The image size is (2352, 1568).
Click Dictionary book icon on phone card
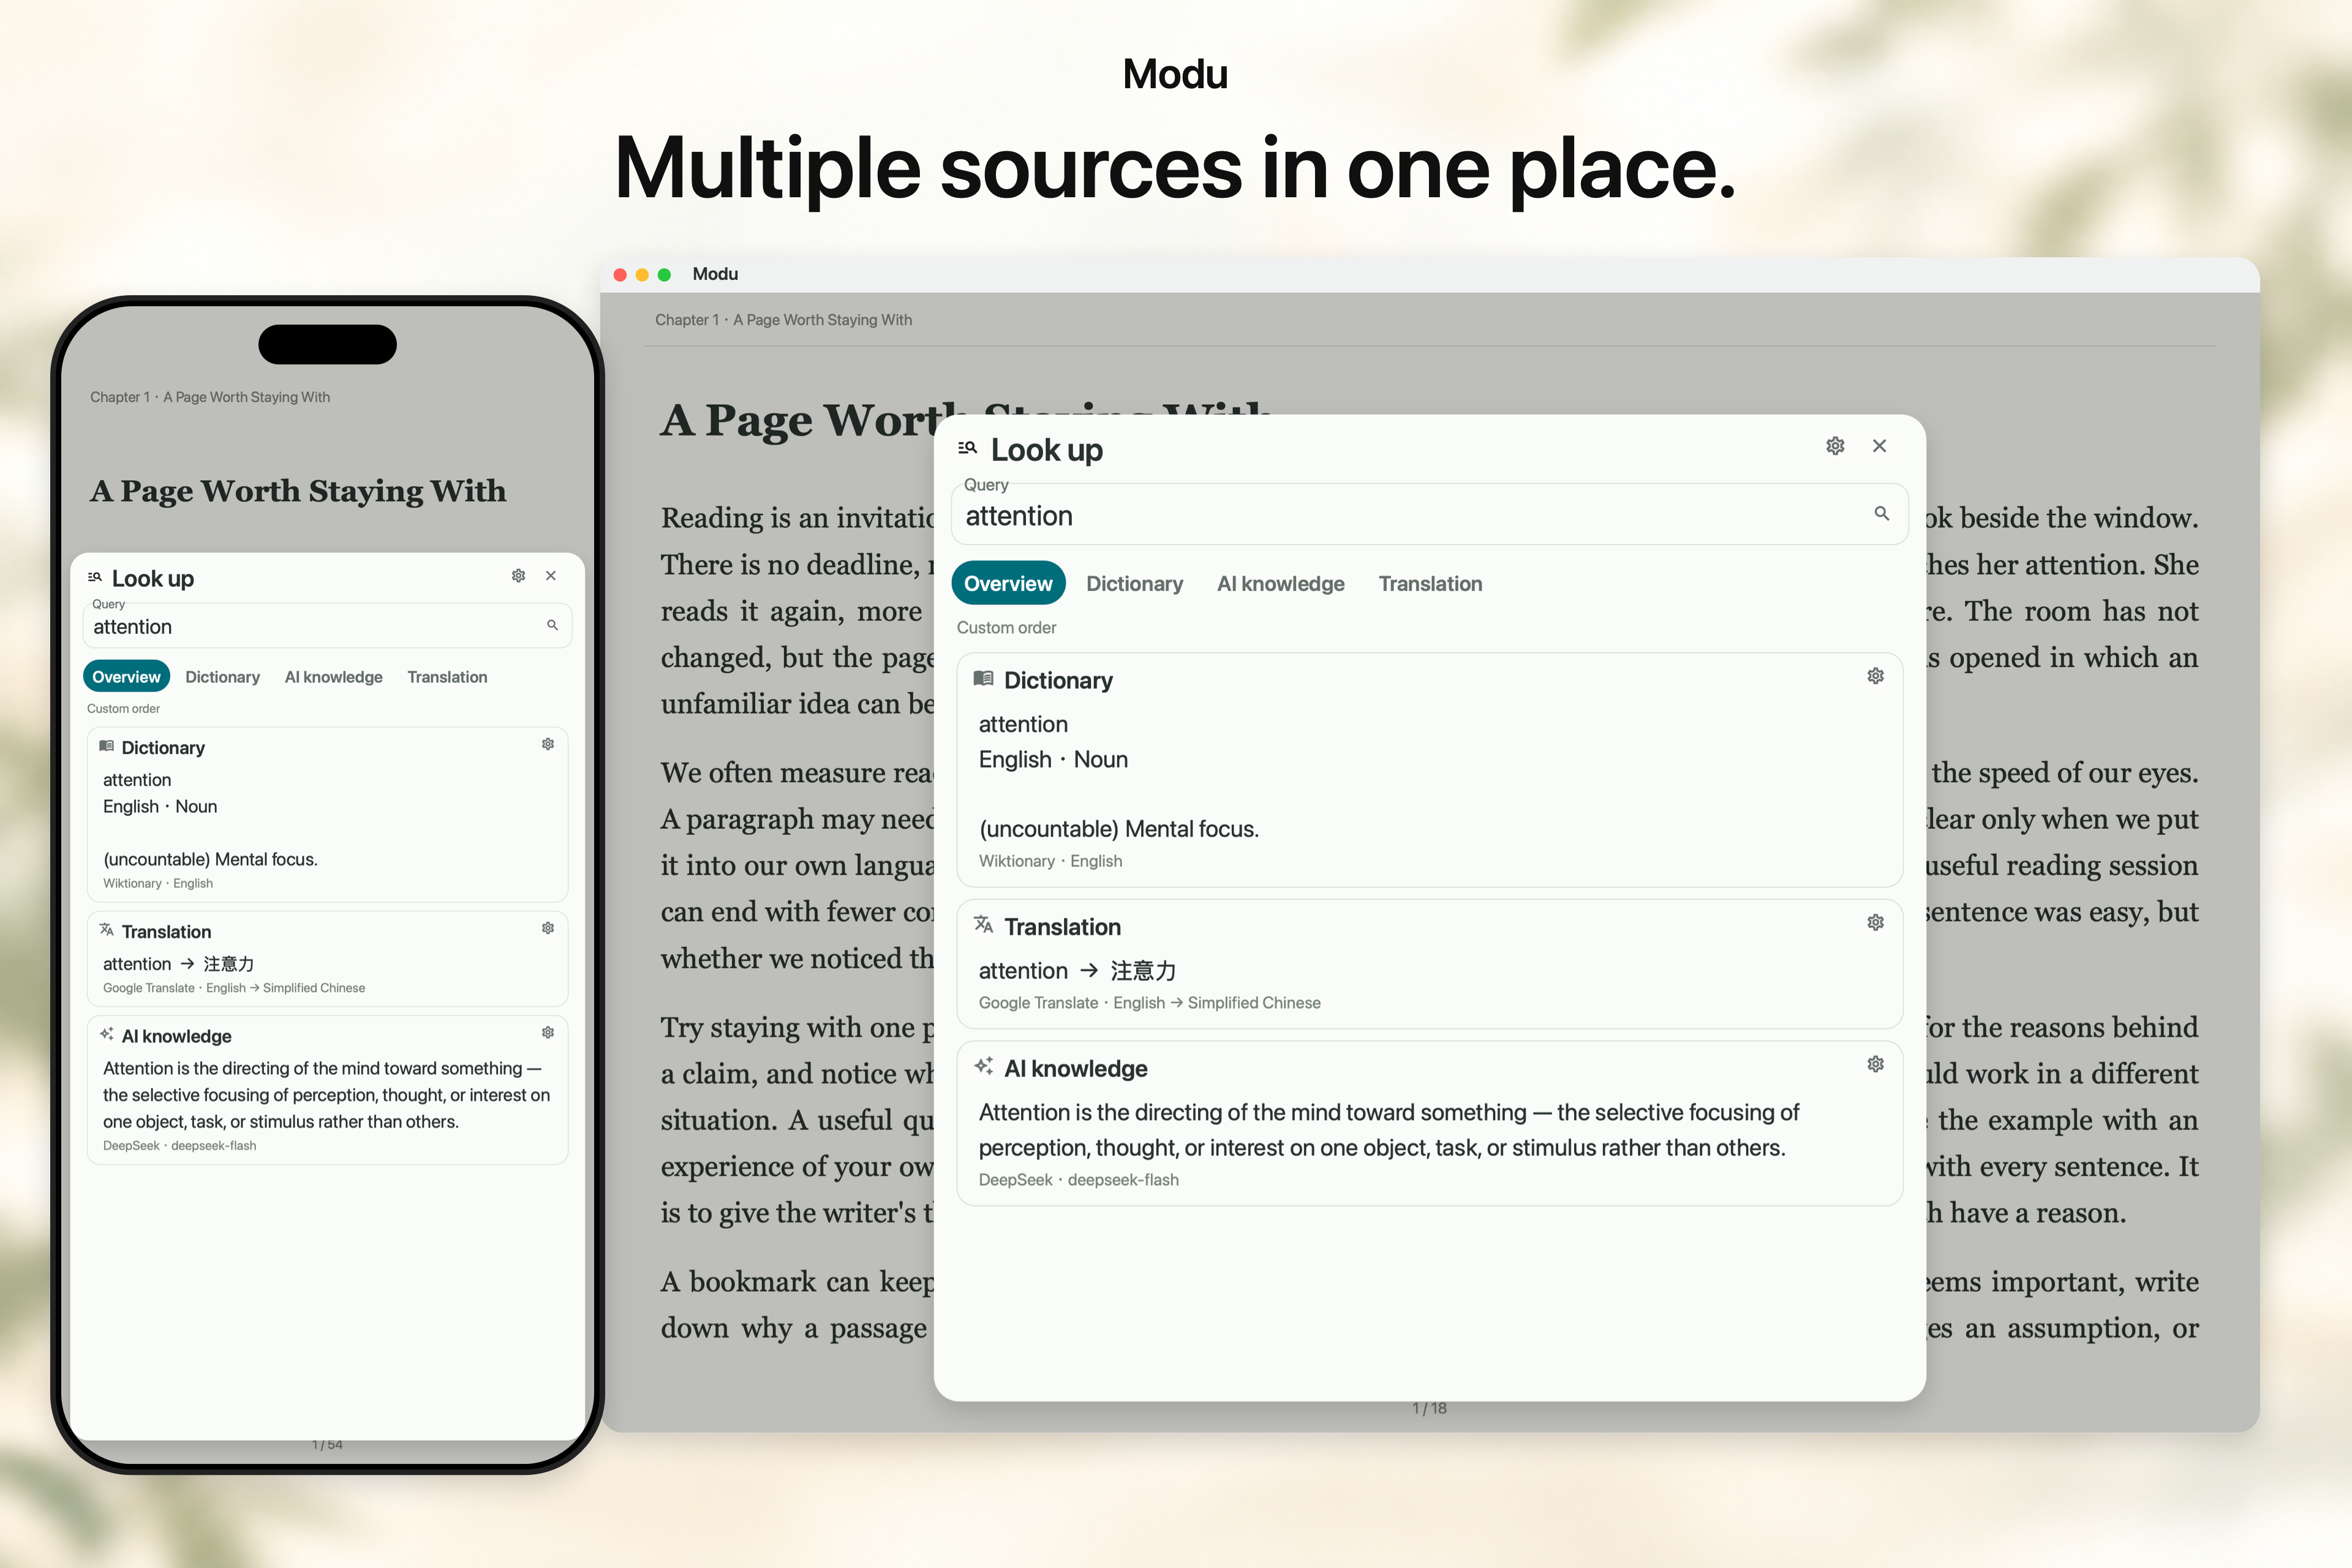click(106, 746)
